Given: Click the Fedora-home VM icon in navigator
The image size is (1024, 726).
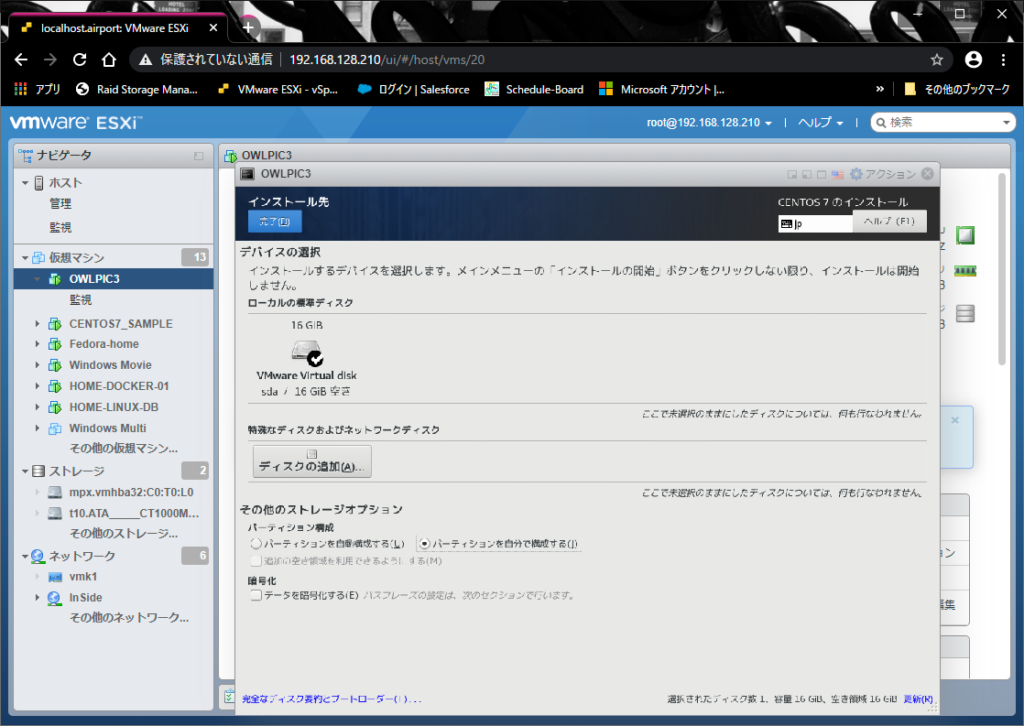Looking at the screenshot, I should point(56,344).
